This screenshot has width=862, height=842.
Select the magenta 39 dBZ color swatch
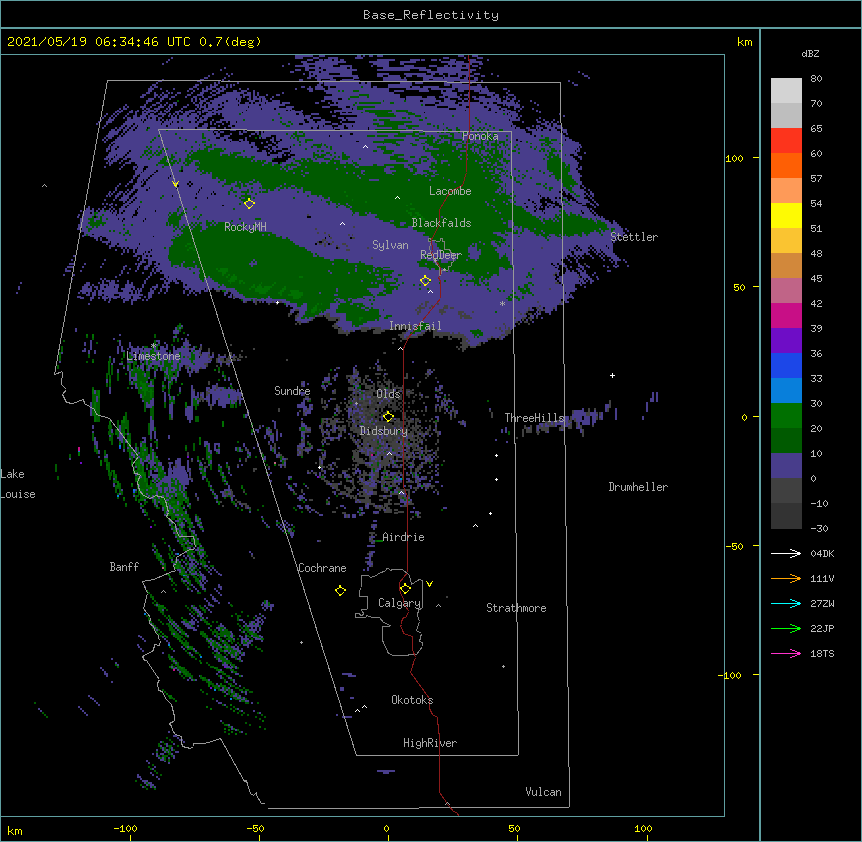click(786, 315)
